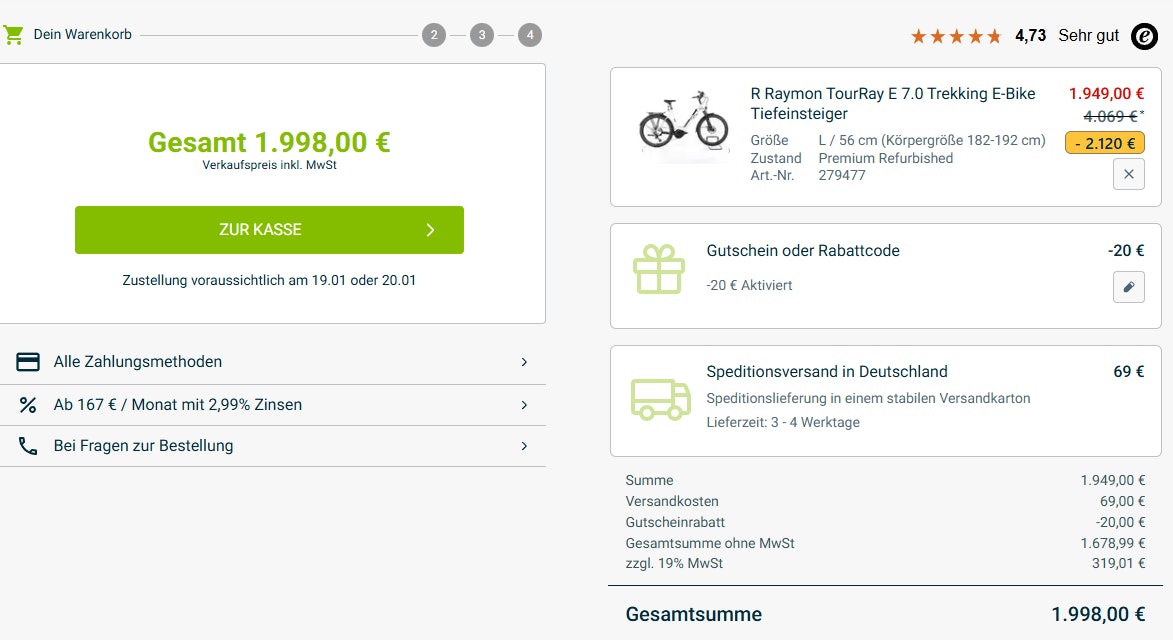Click the credit card payment icon
Screen dimensions: 1173x640
28,362
